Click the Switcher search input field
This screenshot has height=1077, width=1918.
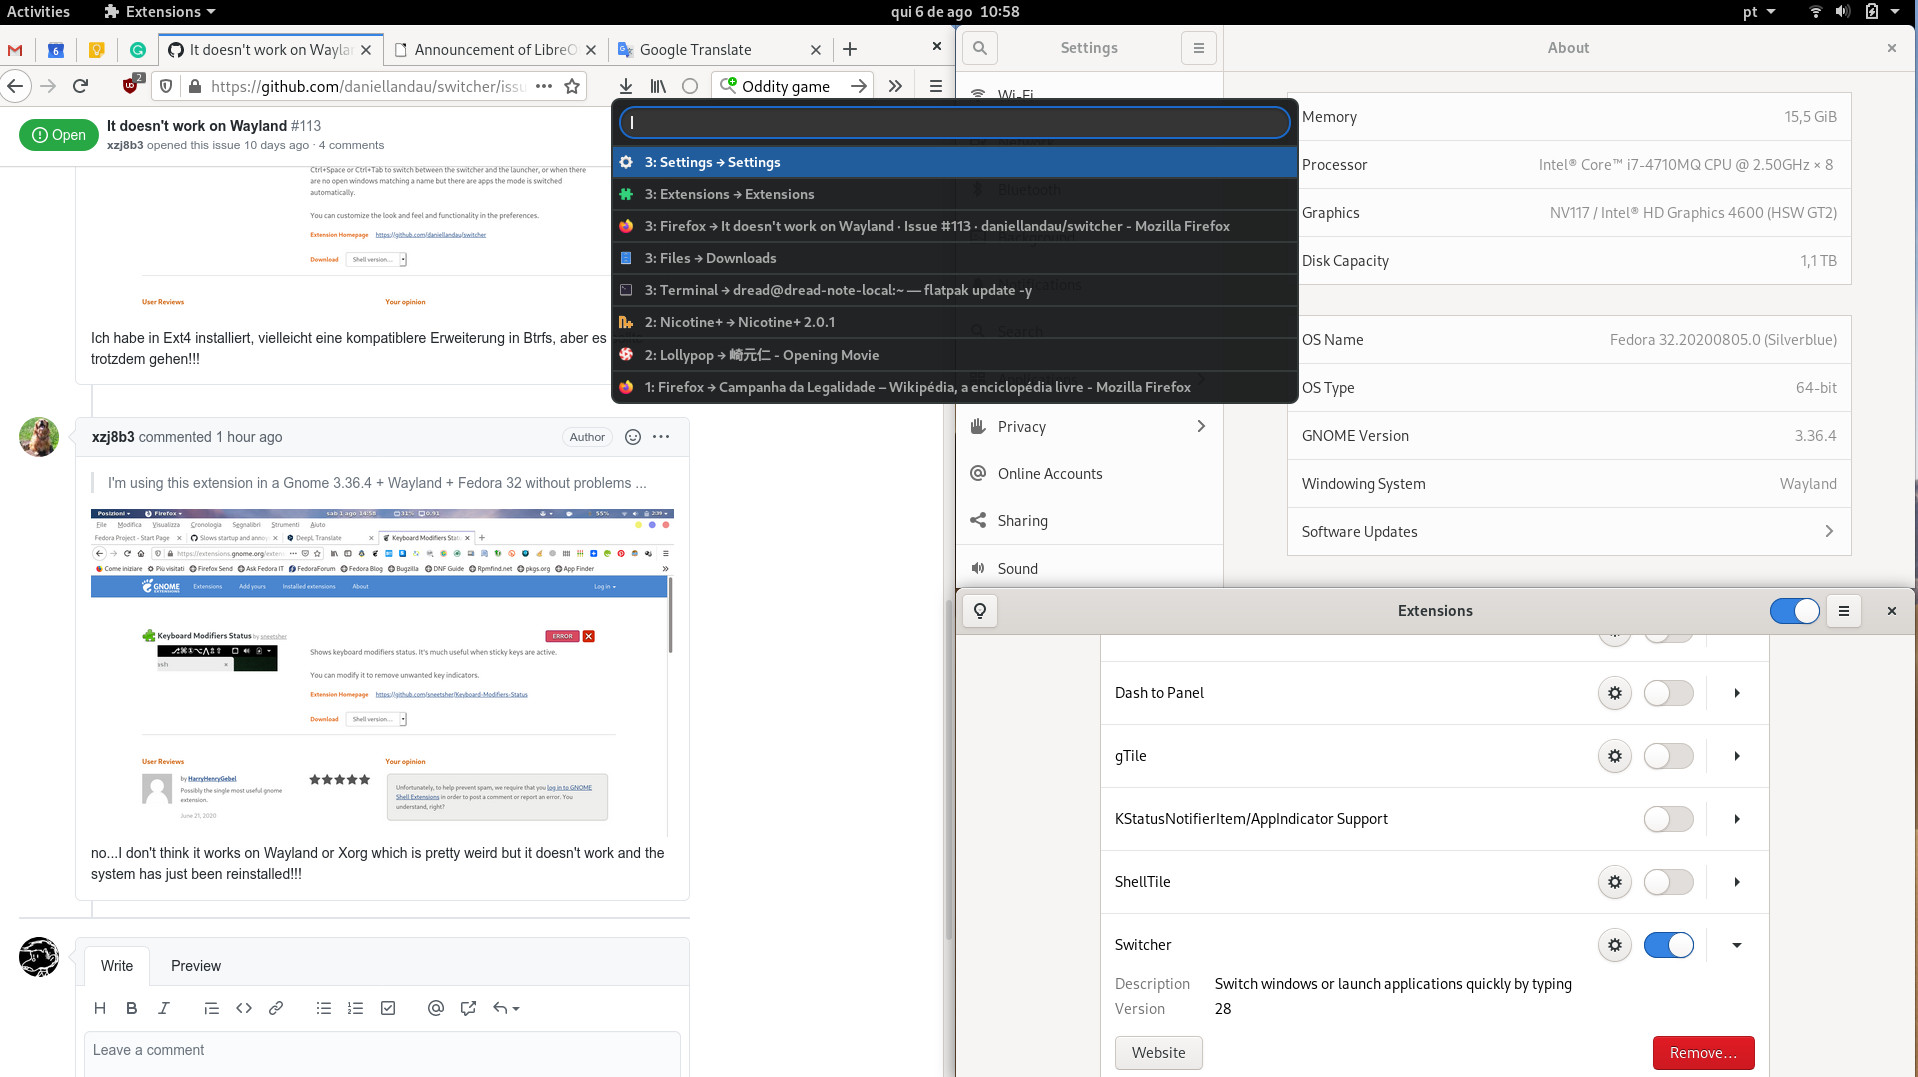pos(955,122)
